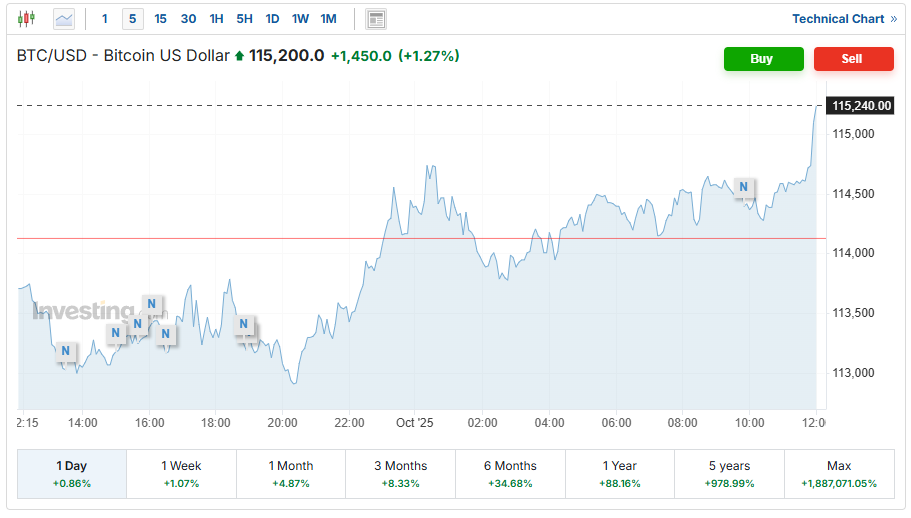Screen dimensions: 911x518
Task: Click the 115,240.00 current price label
Action: coord(861,106)
